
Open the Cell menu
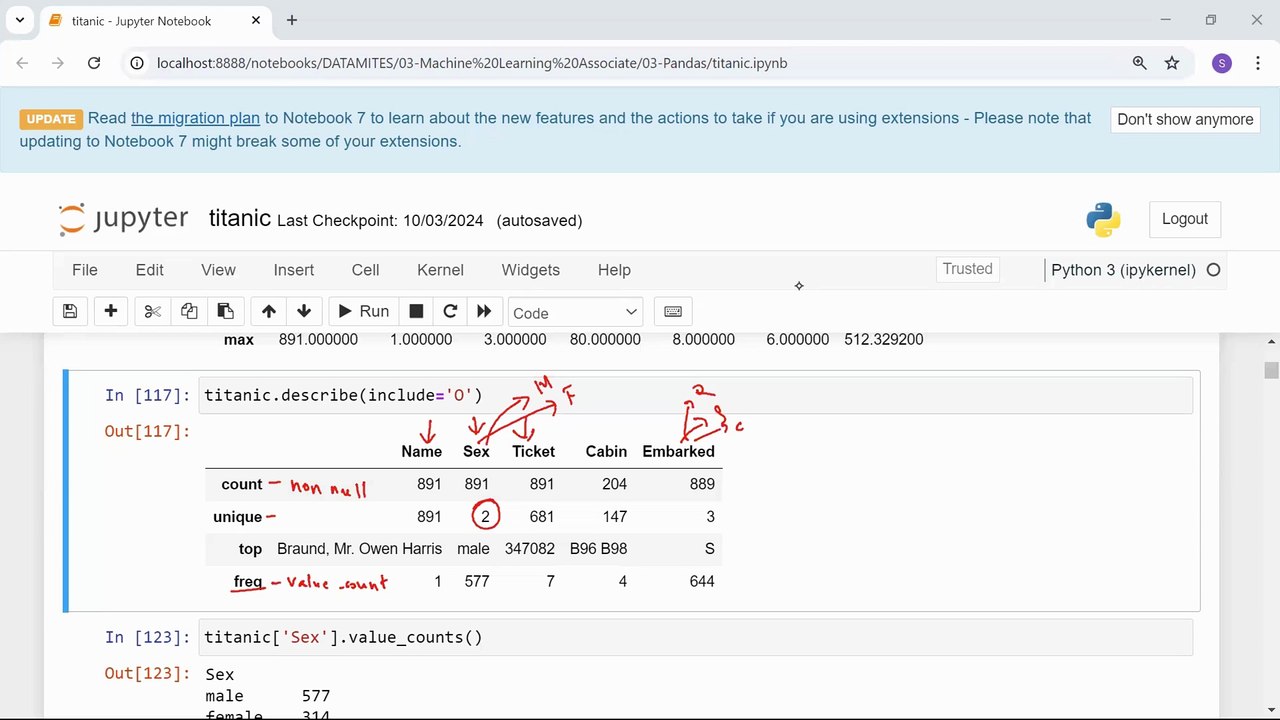point(365,270)
